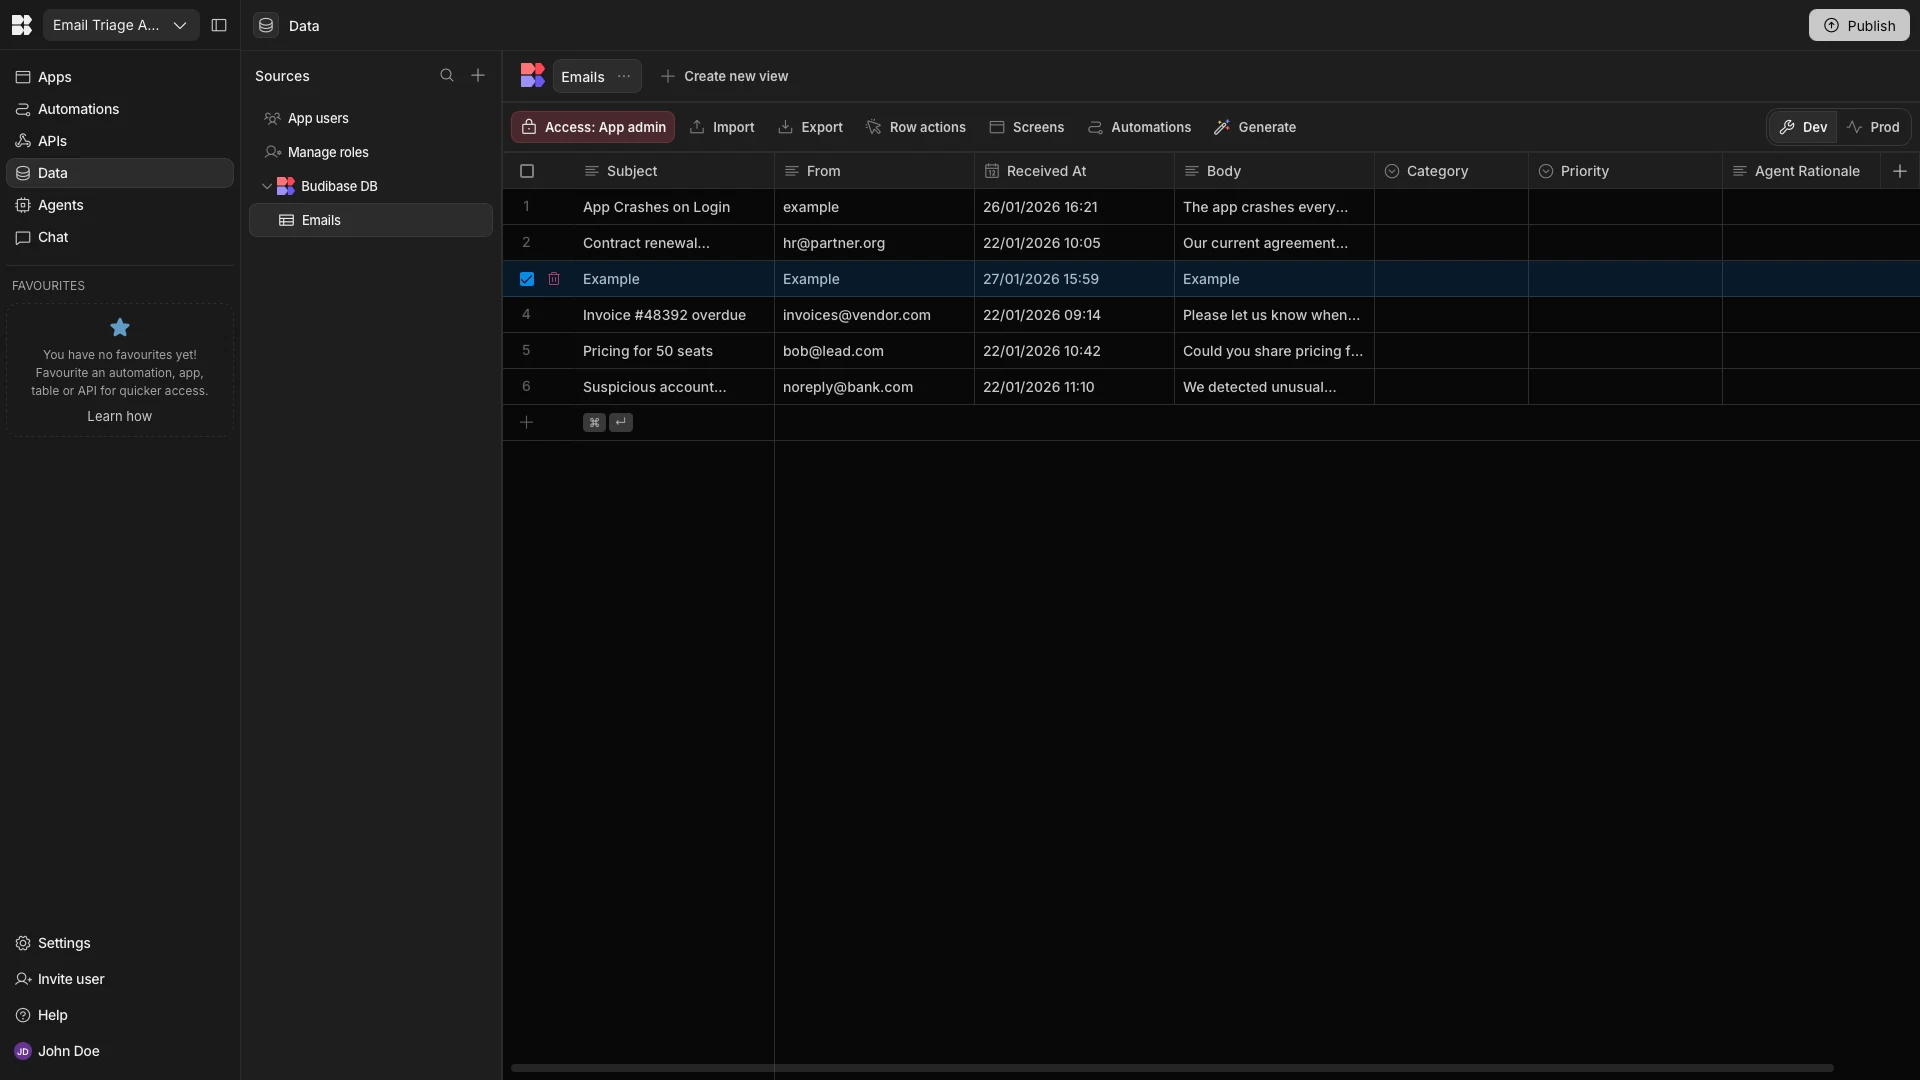Uncheck the selected Example row checkbox
The width and height of the screenshot is (1920, 1080).
tap(527, 279)
